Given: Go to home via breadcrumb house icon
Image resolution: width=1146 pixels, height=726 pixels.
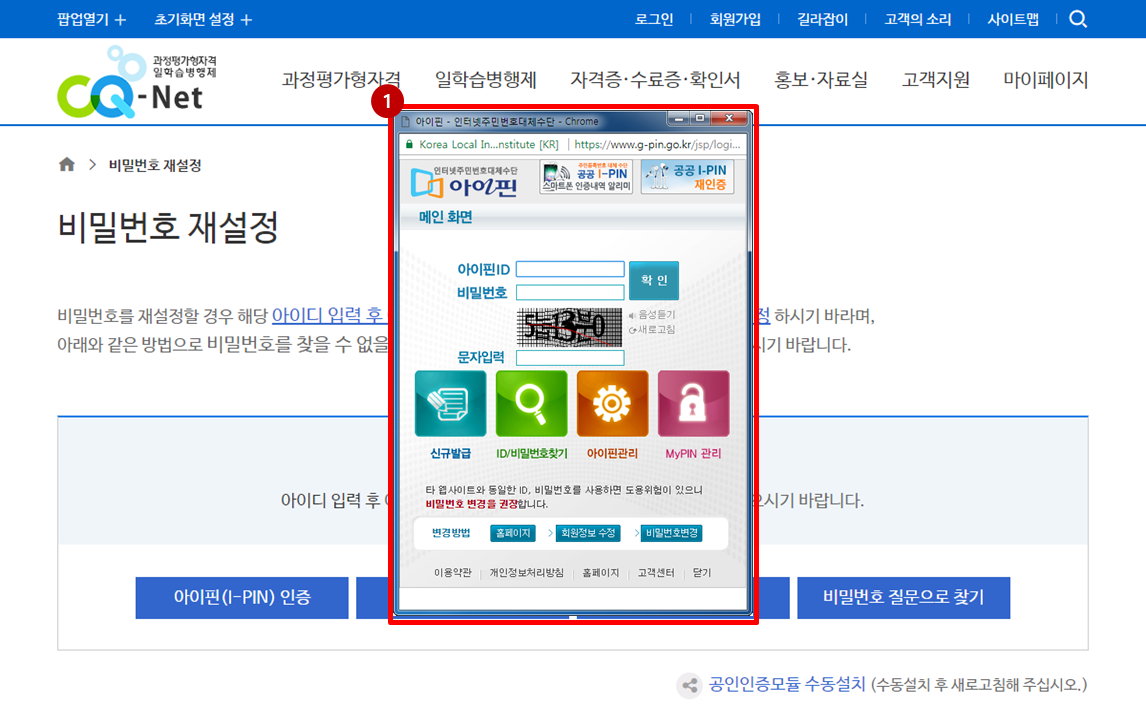Looking at the screenshot, I should tap(67, 165).
